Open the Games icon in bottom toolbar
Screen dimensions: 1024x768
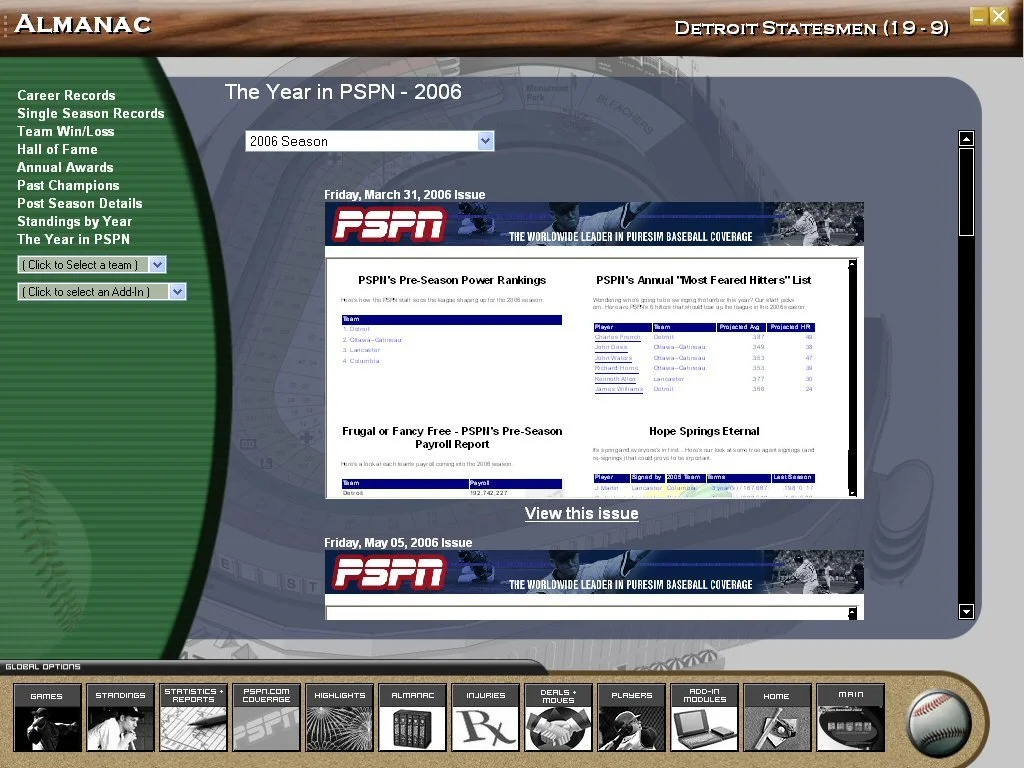tap(47, 717)
